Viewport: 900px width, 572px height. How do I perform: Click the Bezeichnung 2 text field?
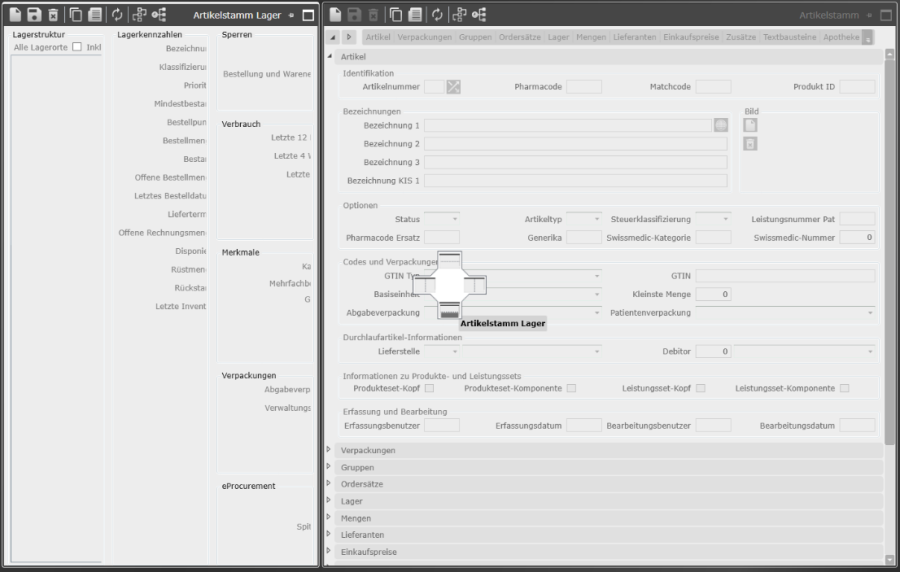(x=576, y=143)
